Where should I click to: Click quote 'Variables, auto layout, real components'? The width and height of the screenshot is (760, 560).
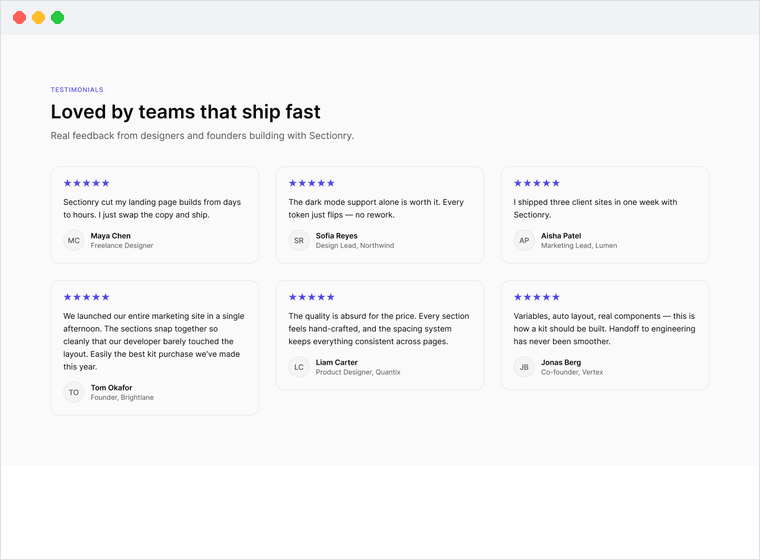click(604, 329)
